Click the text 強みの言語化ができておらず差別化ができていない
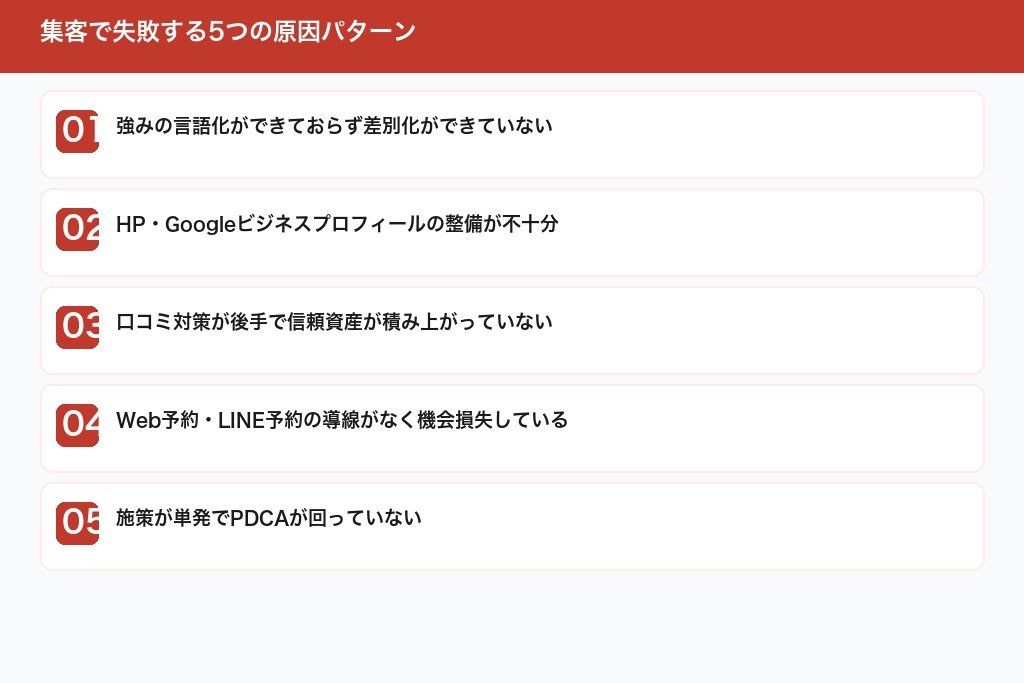 point(334,127)
